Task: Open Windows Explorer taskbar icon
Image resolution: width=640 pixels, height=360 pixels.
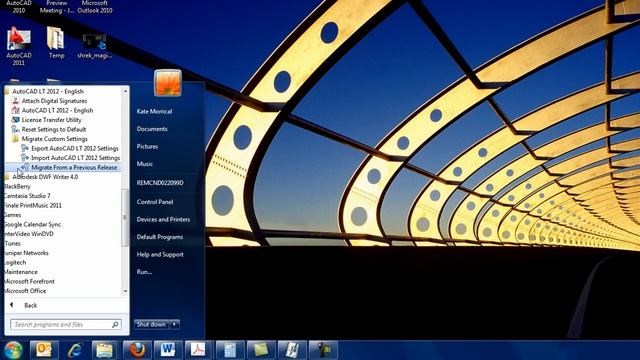Action: (x=104, y=350)
